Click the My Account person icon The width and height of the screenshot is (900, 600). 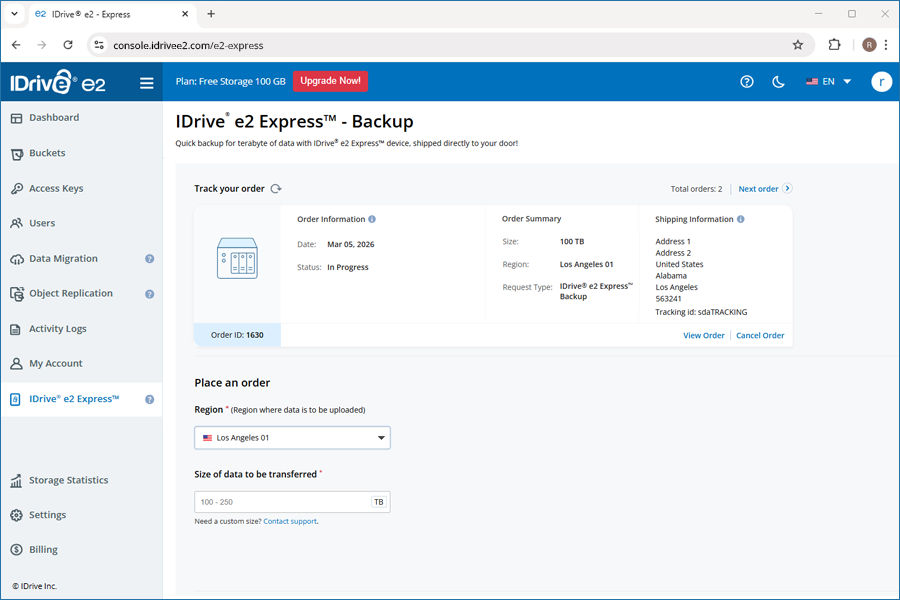point(17,364)
